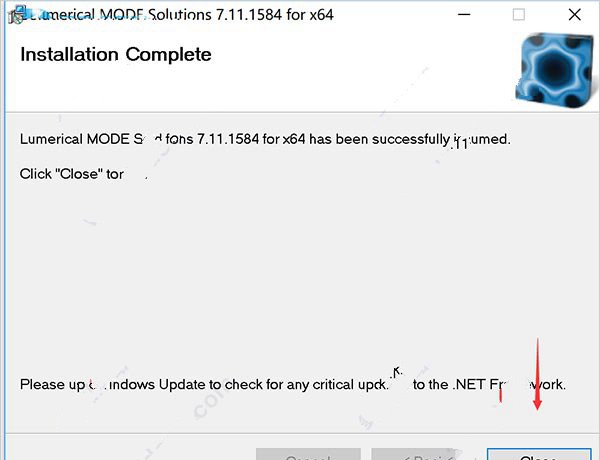The height and width of the screenshot is (460, 600).
Task: Click the x64 text in the message line
Action: coord(294,139)
